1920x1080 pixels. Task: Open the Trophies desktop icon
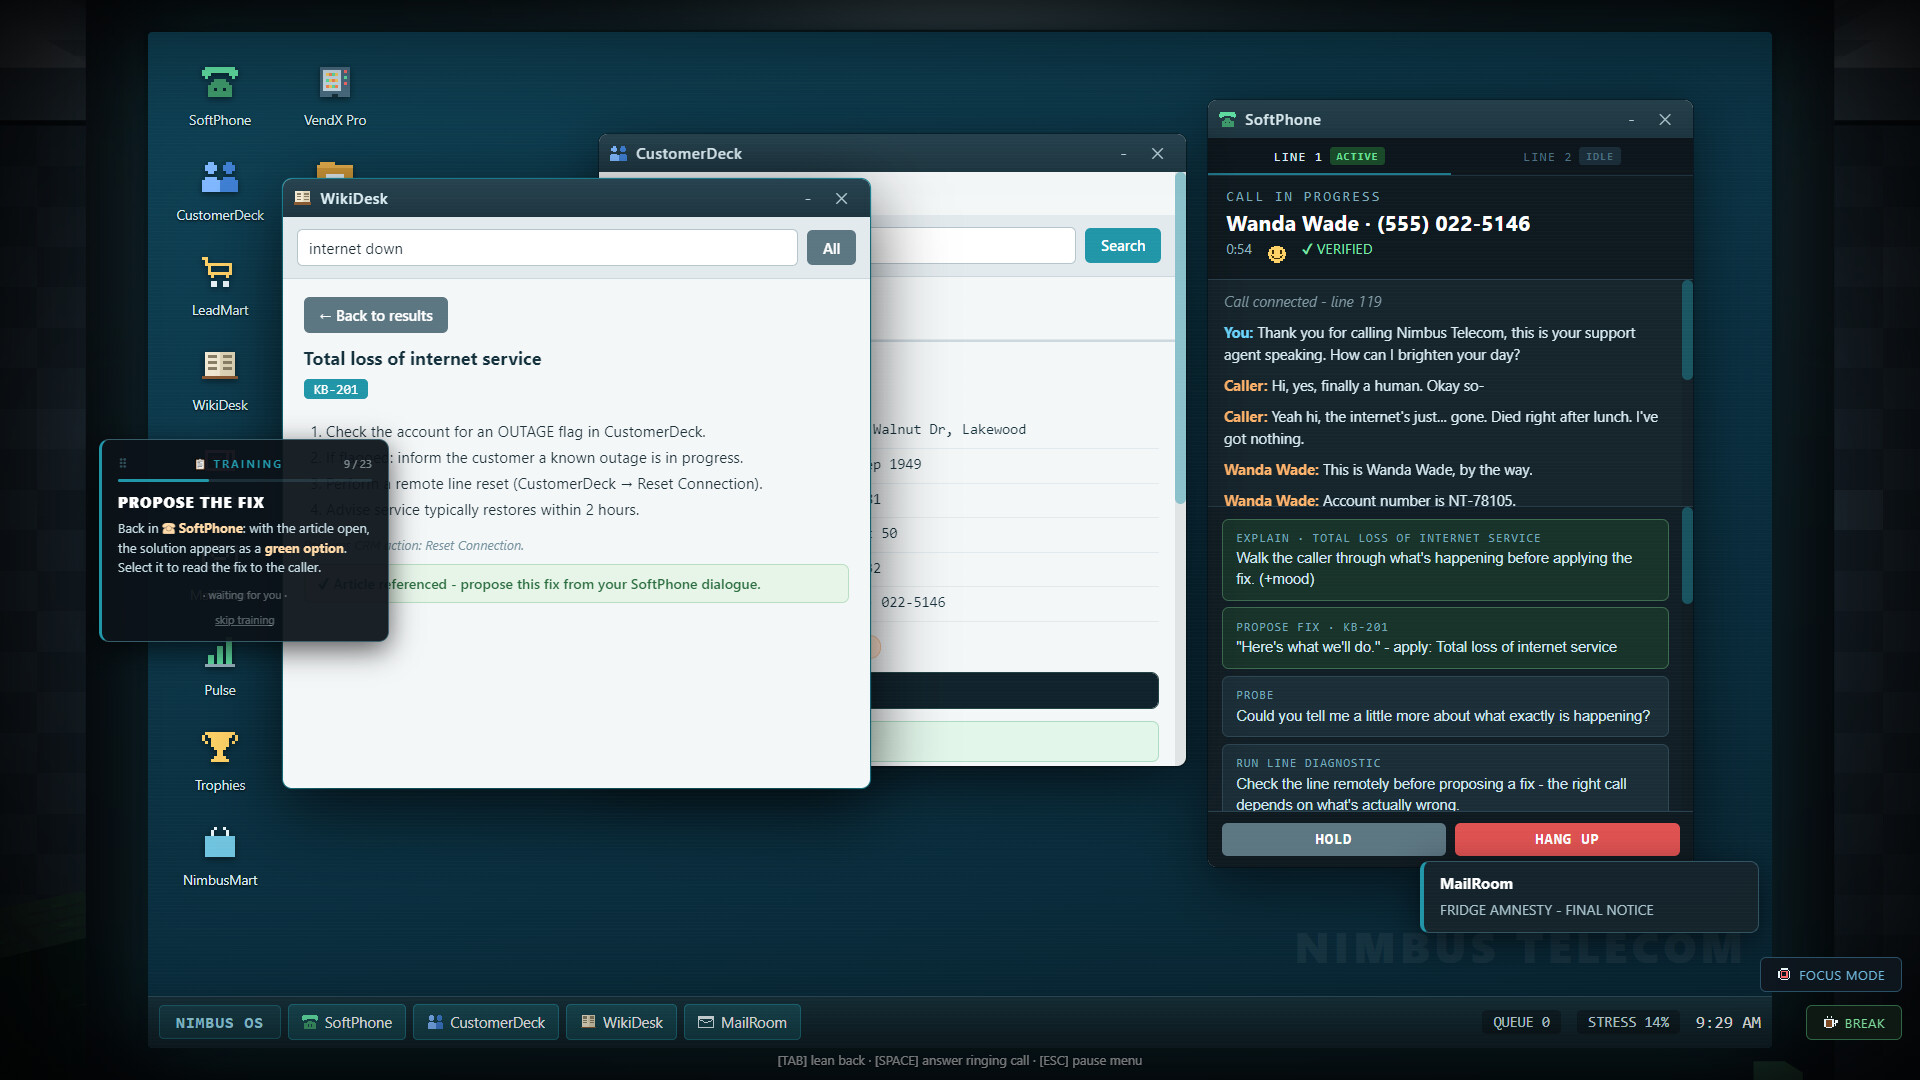(x=220, y=761)
